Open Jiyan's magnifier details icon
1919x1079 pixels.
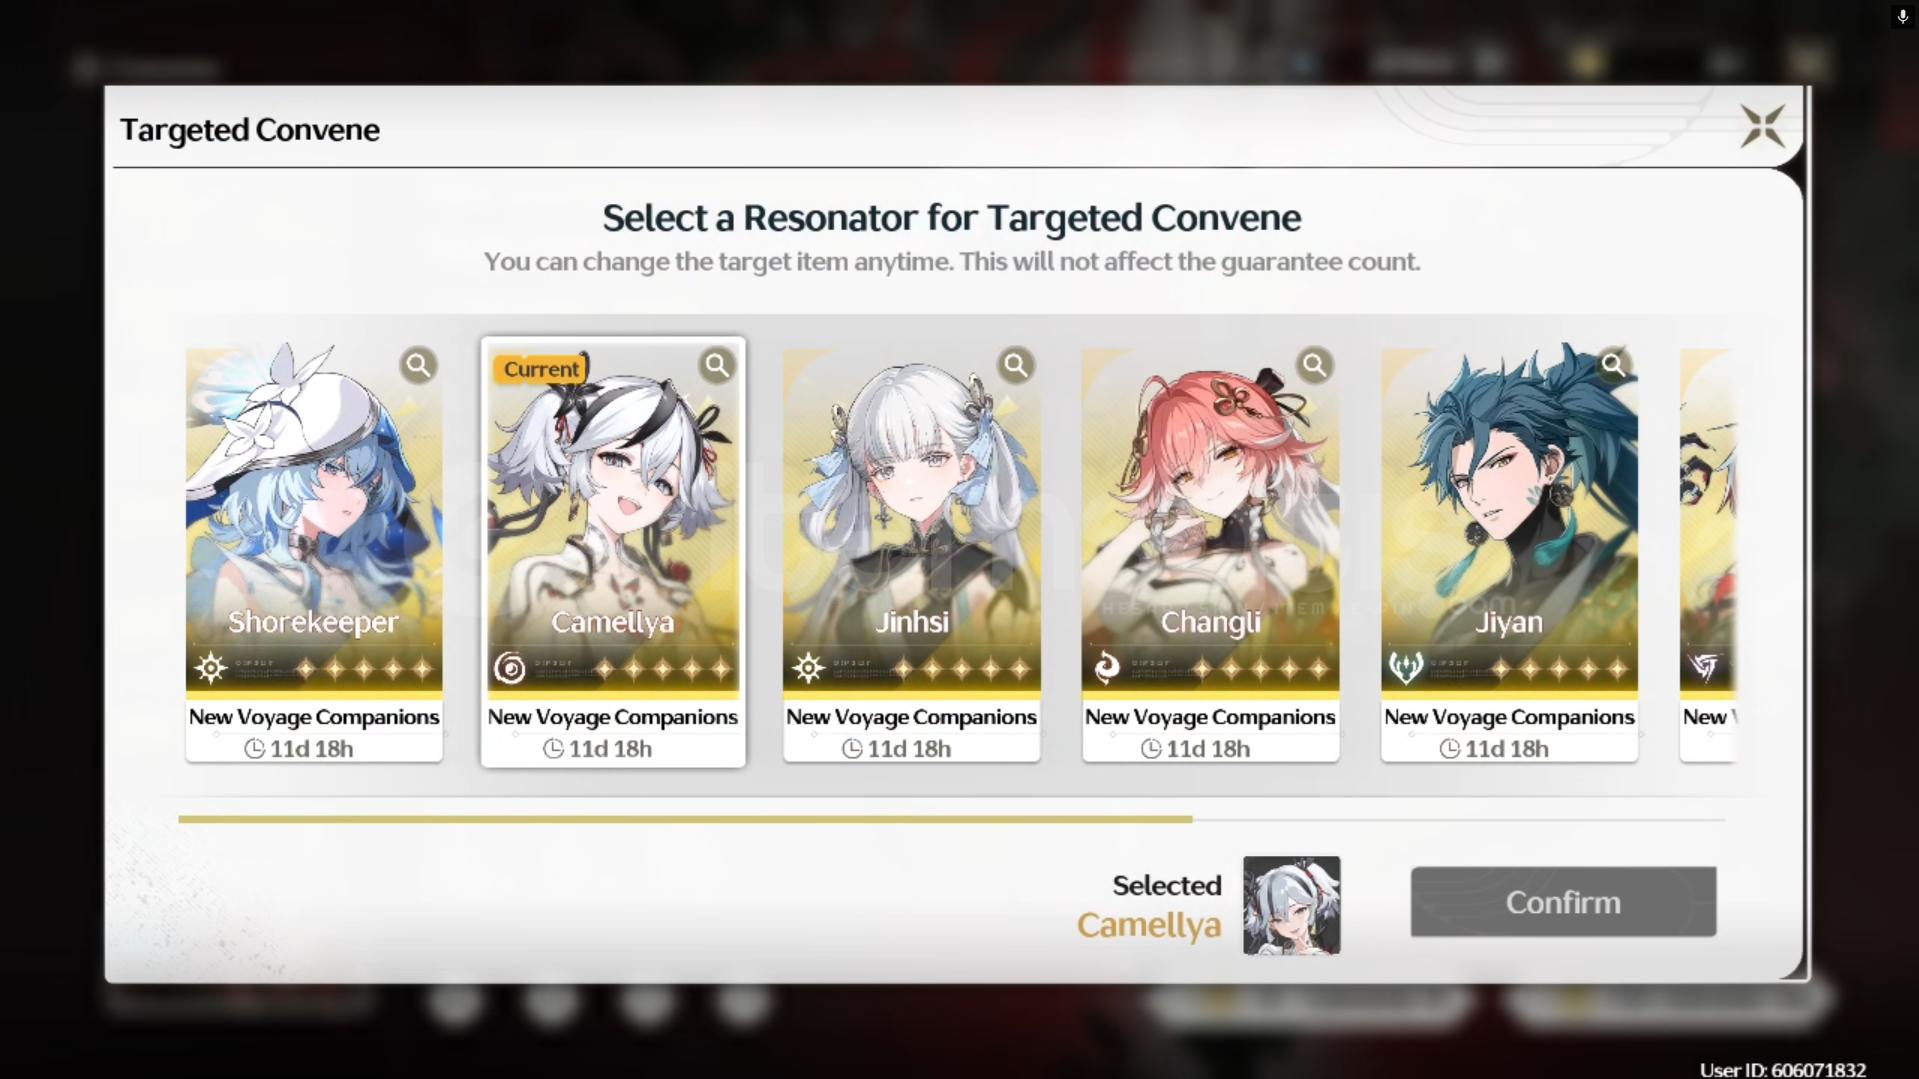pos(1613,365)
